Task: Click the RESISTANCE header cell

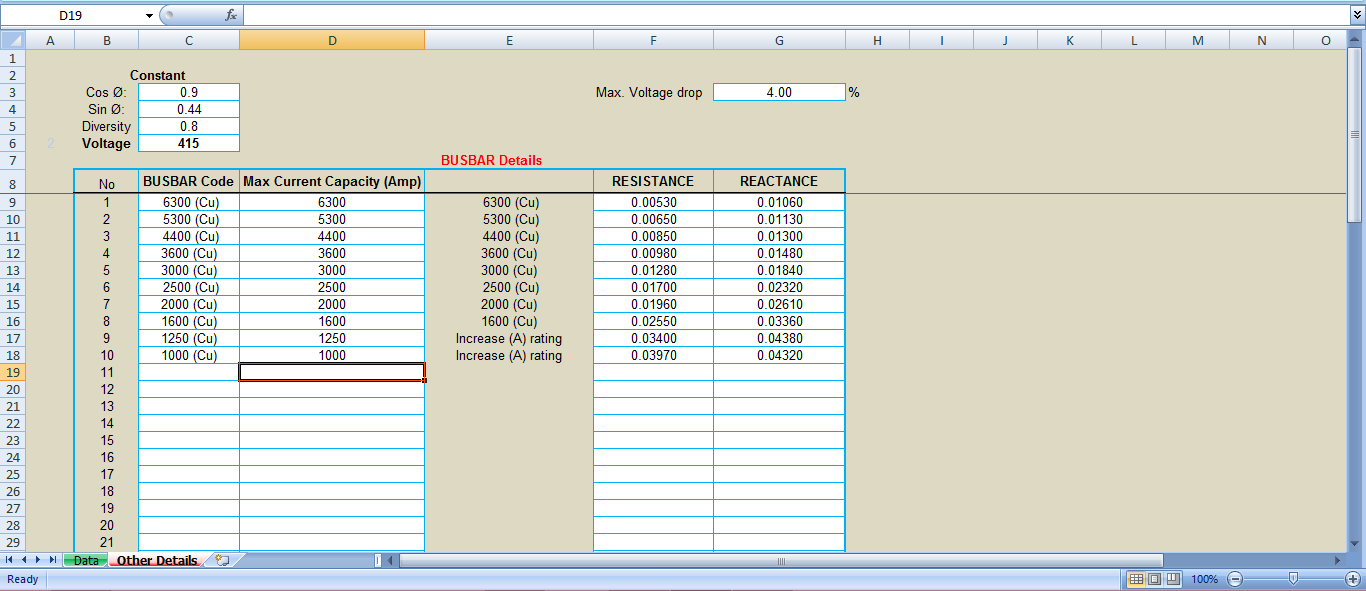Action: pyautogui.click(x=653, y=181)
